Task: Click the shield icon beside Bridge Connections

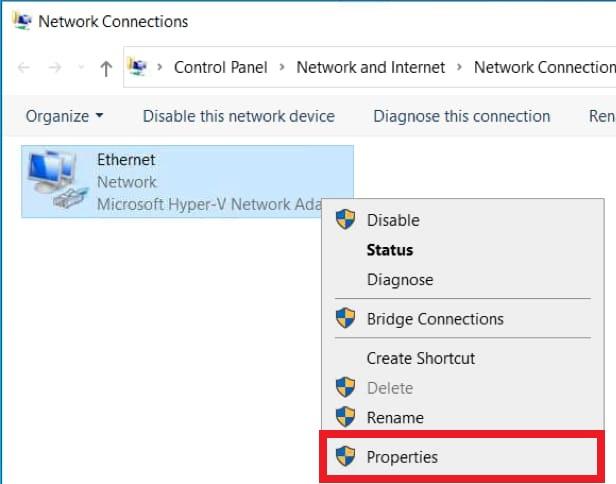Action: click(345, 319)
